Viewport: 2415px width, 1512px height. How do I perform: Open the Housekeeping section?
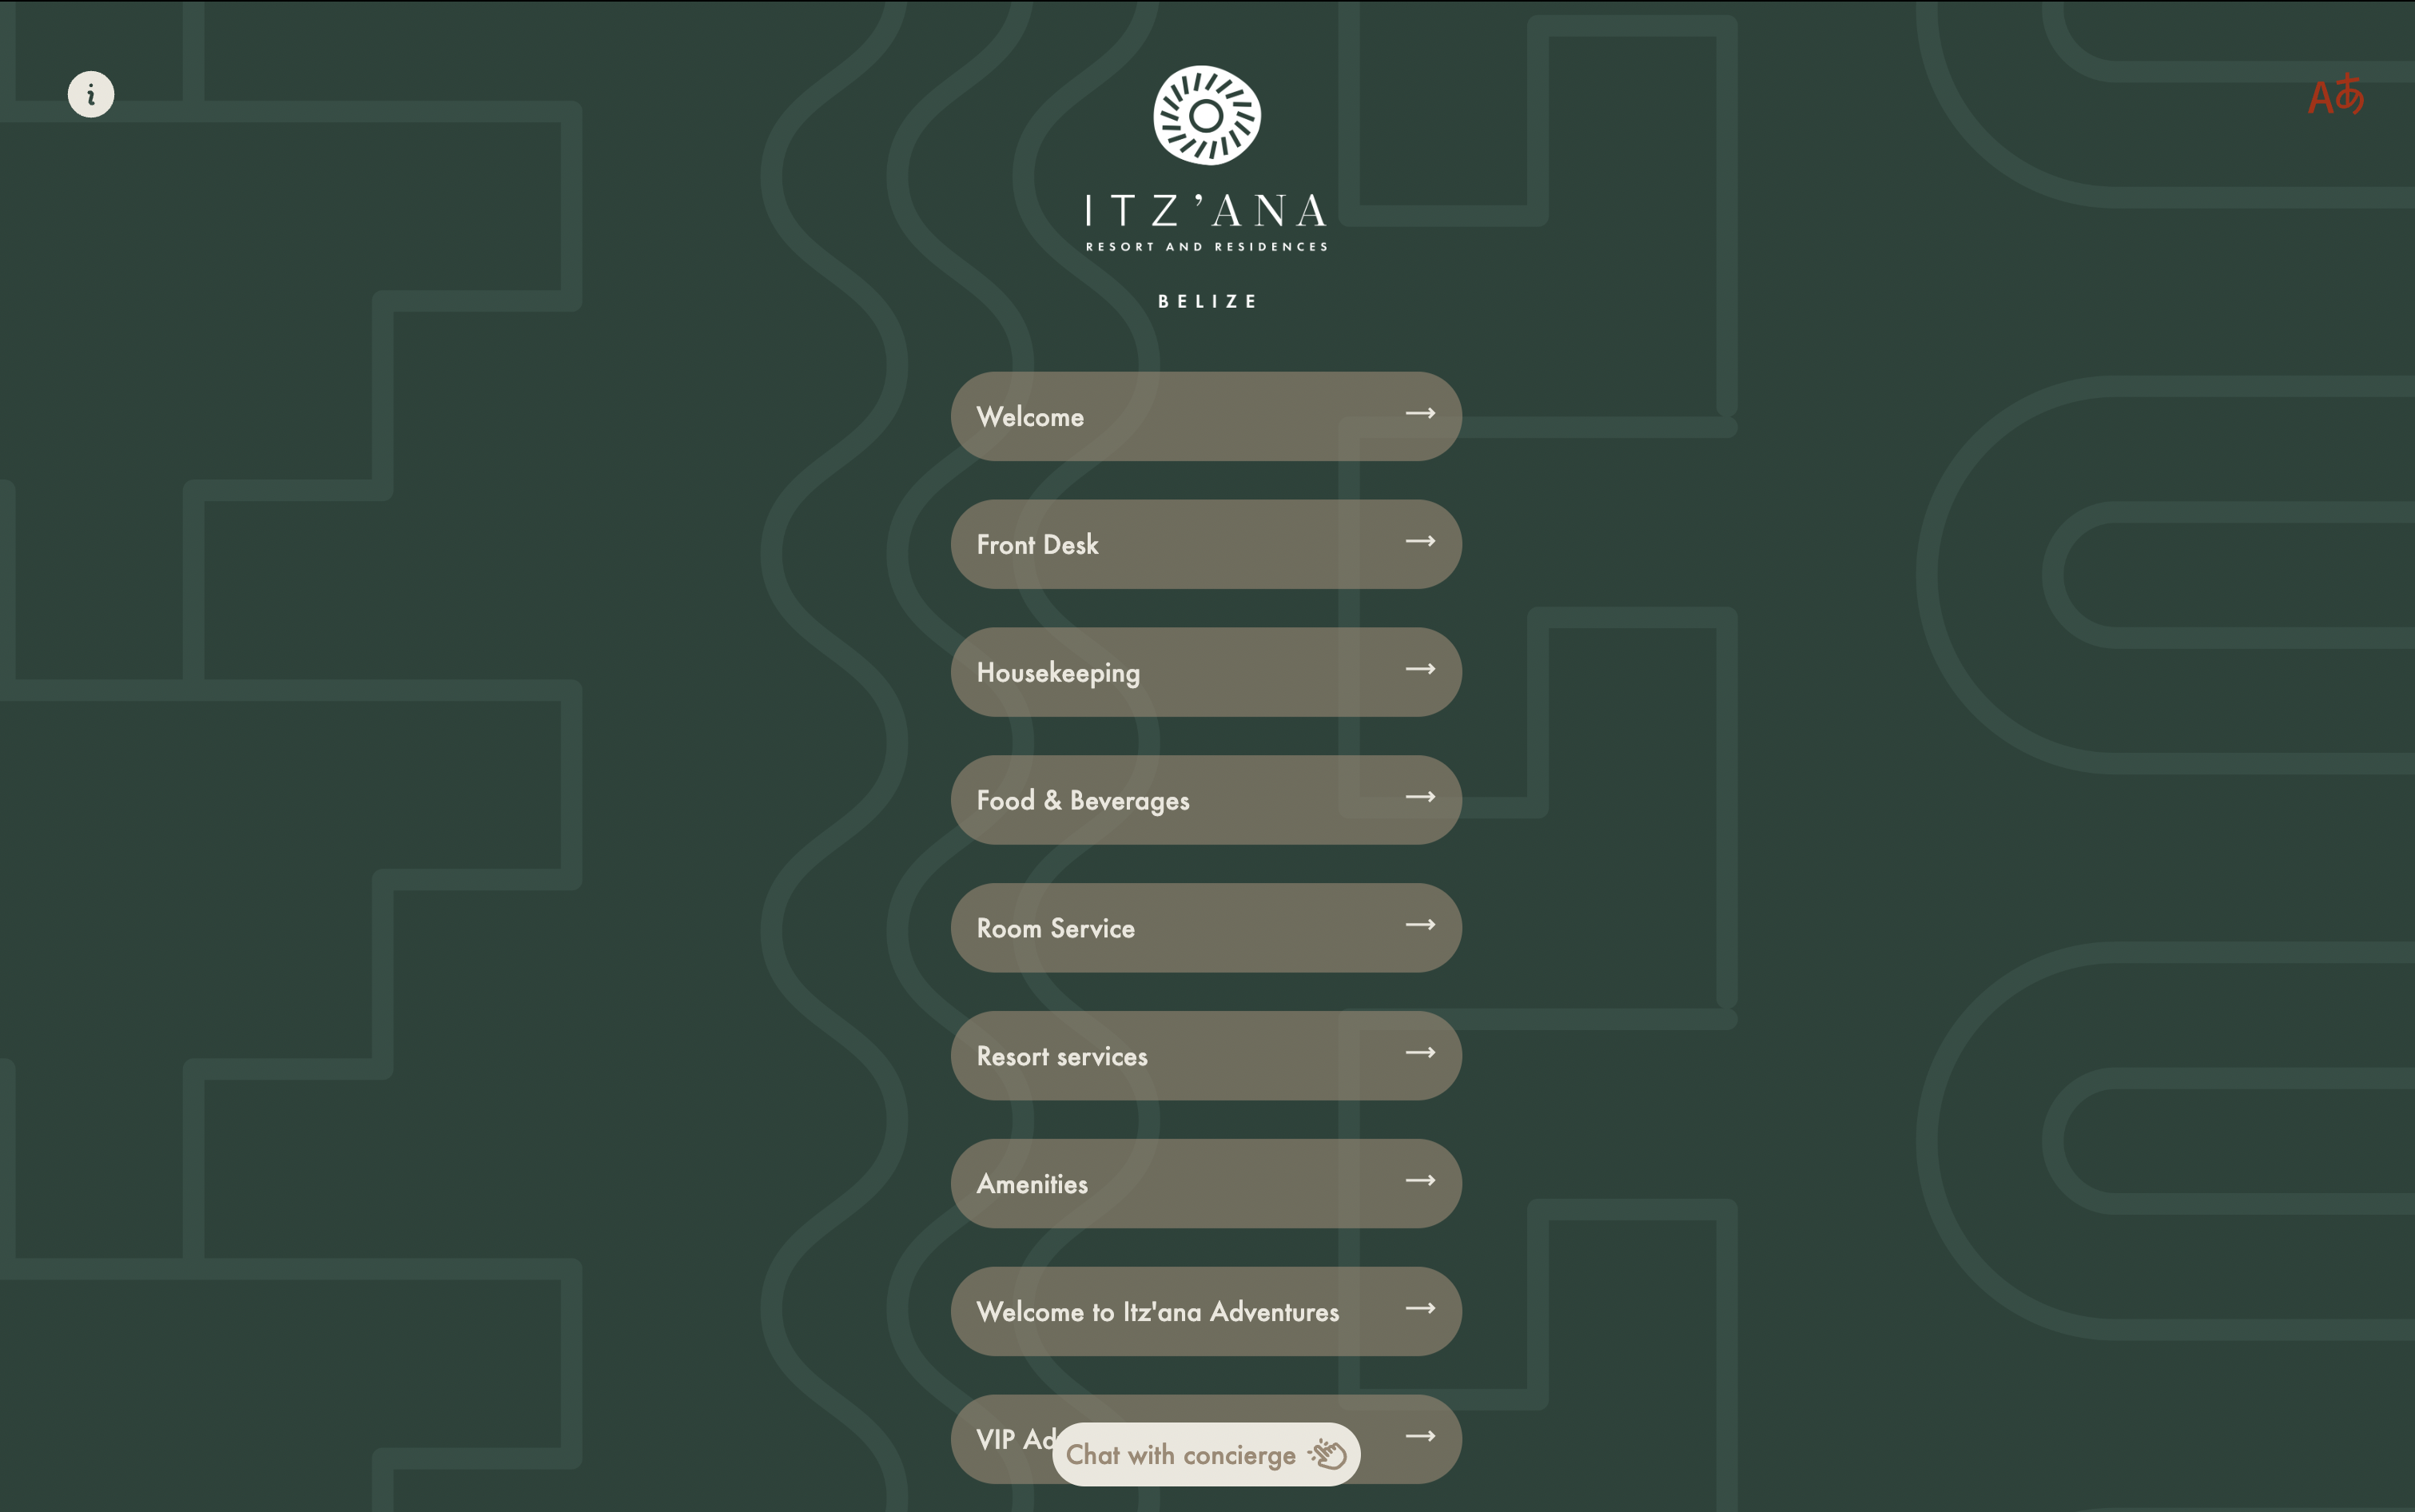[1207, 670]
